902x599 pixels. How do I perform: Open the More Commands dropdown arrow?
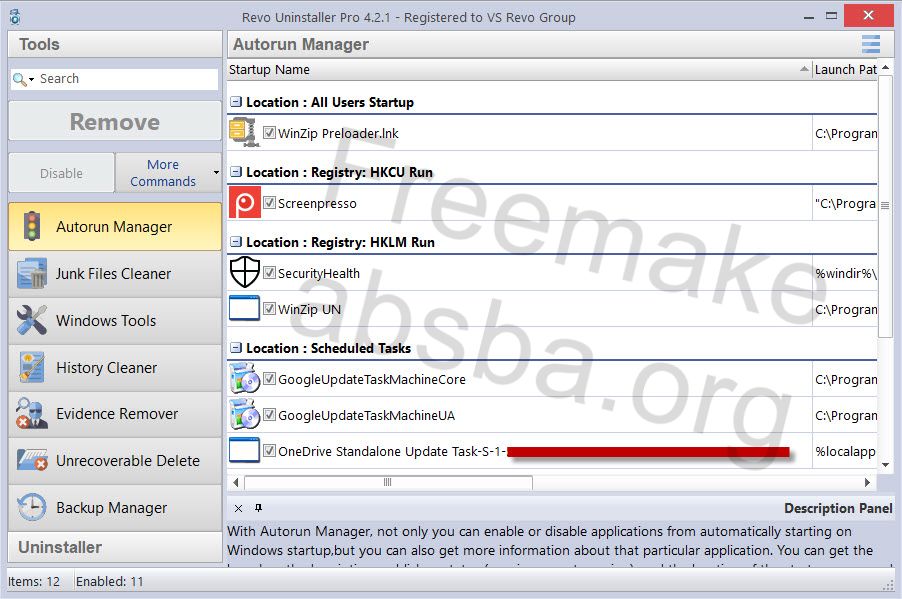coord(216,173)
